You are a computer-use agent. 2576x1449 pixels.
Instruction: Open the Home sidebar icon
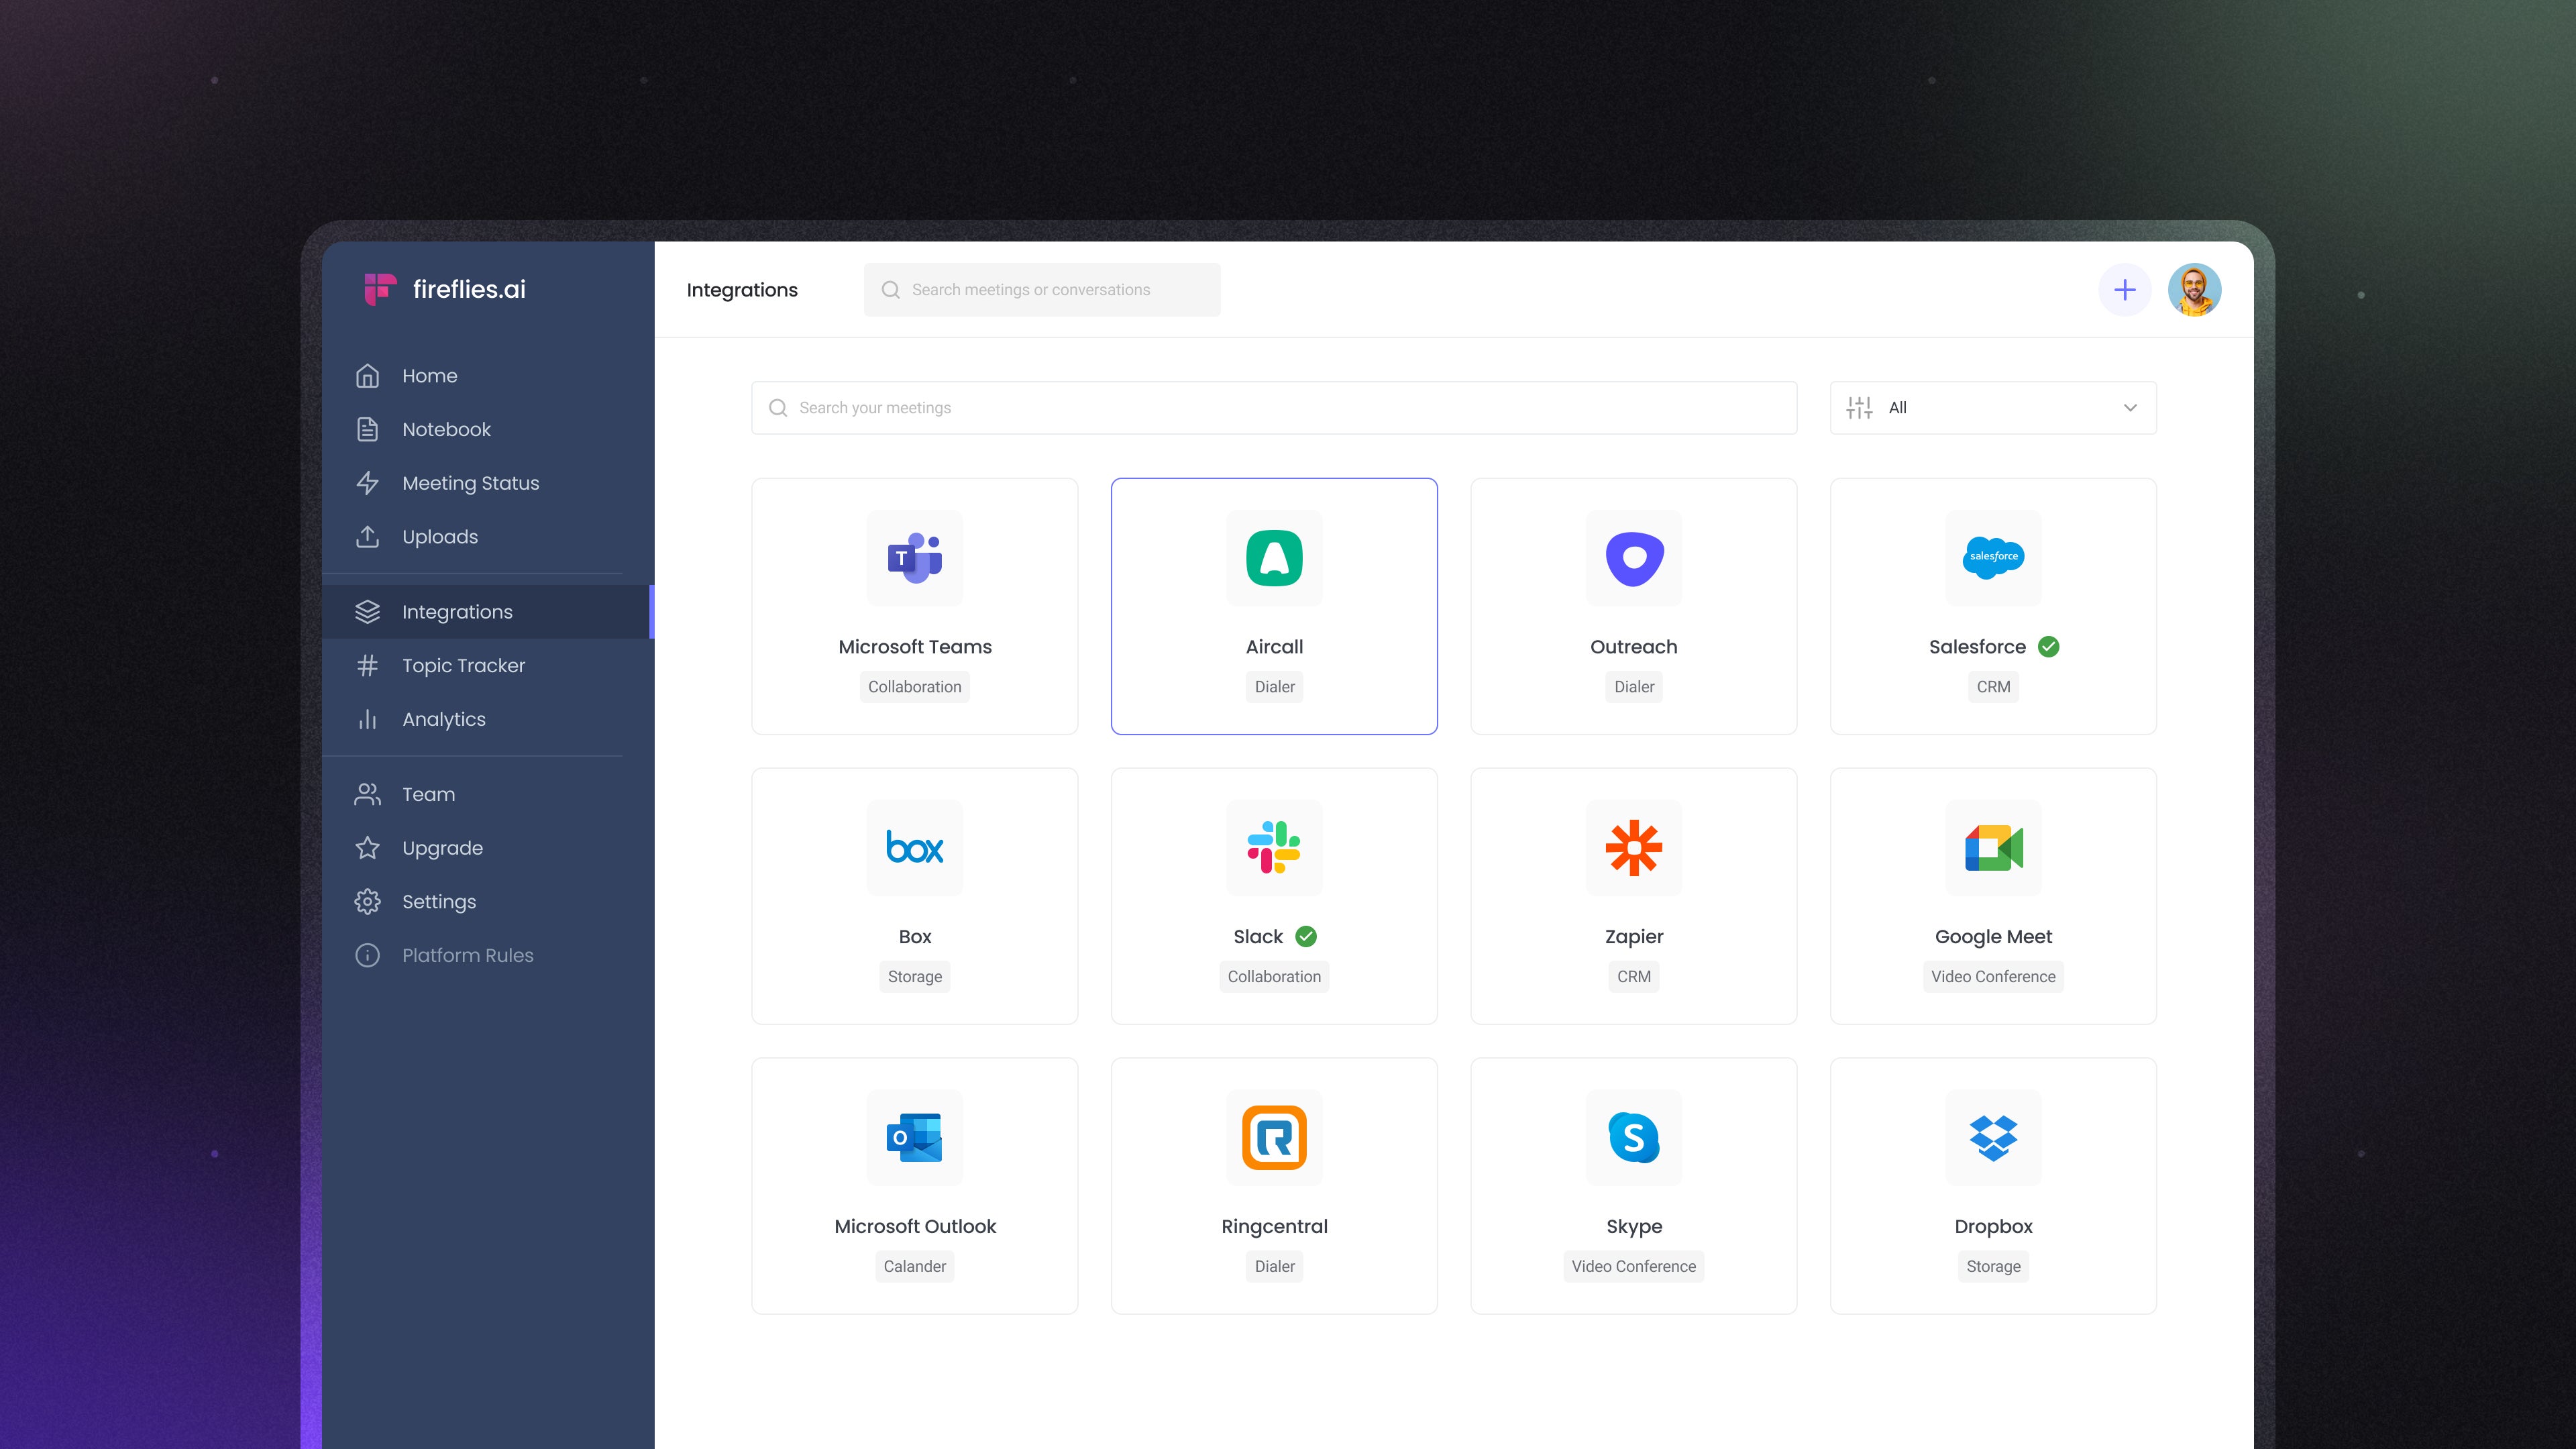coord(367,375)
